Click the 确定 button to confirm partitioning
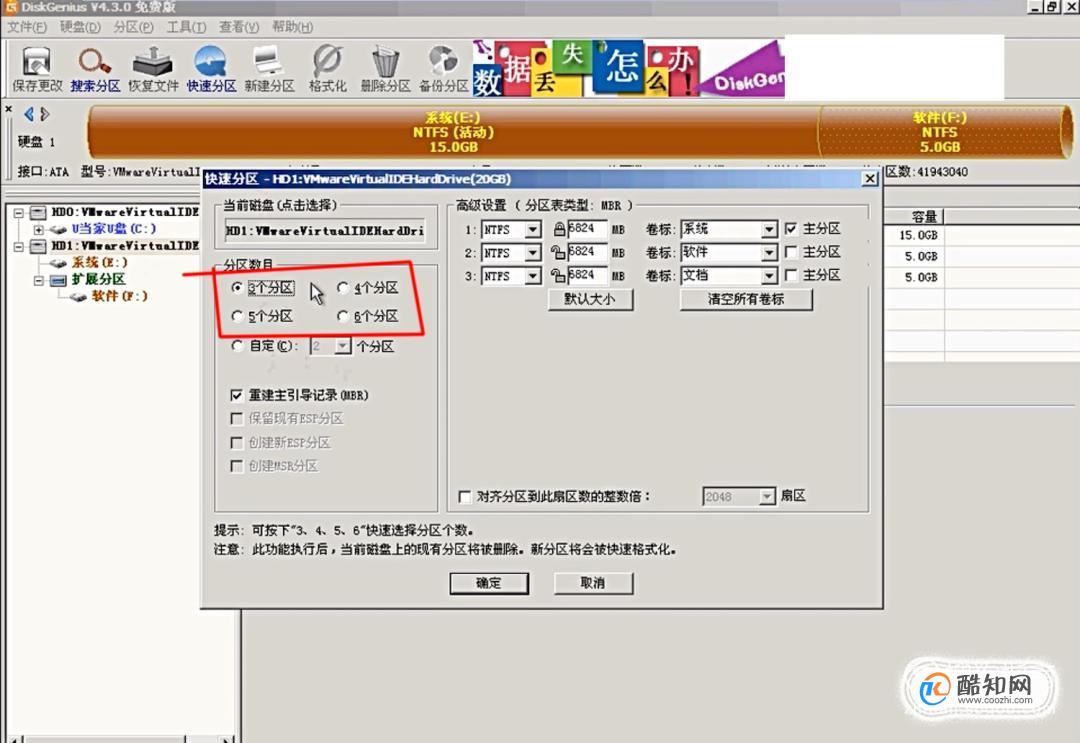Viewport: 1080px width, 743px height. click(489, 583)
